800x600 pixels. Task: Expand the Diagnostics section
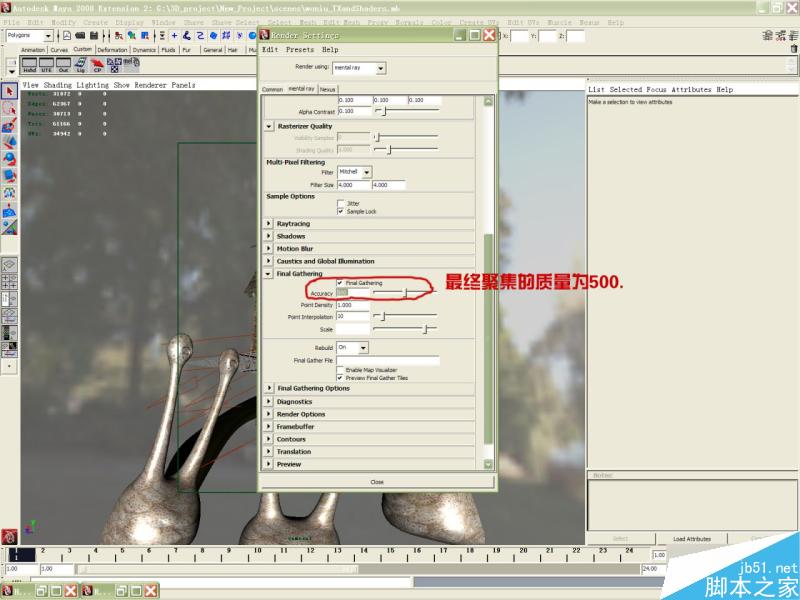coord(269,402)
